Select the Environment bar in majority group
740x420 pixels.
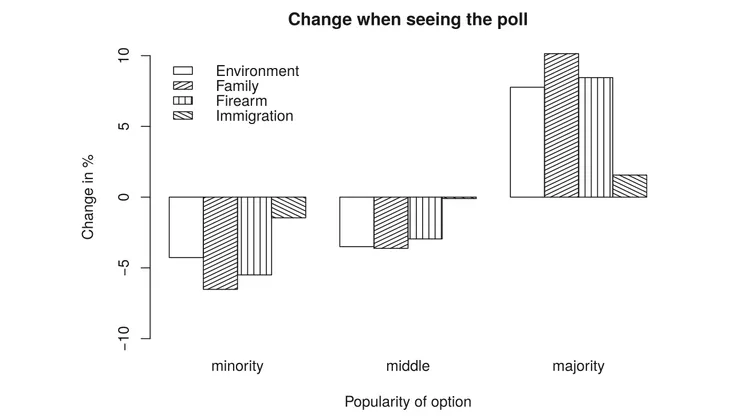[527, 142]
